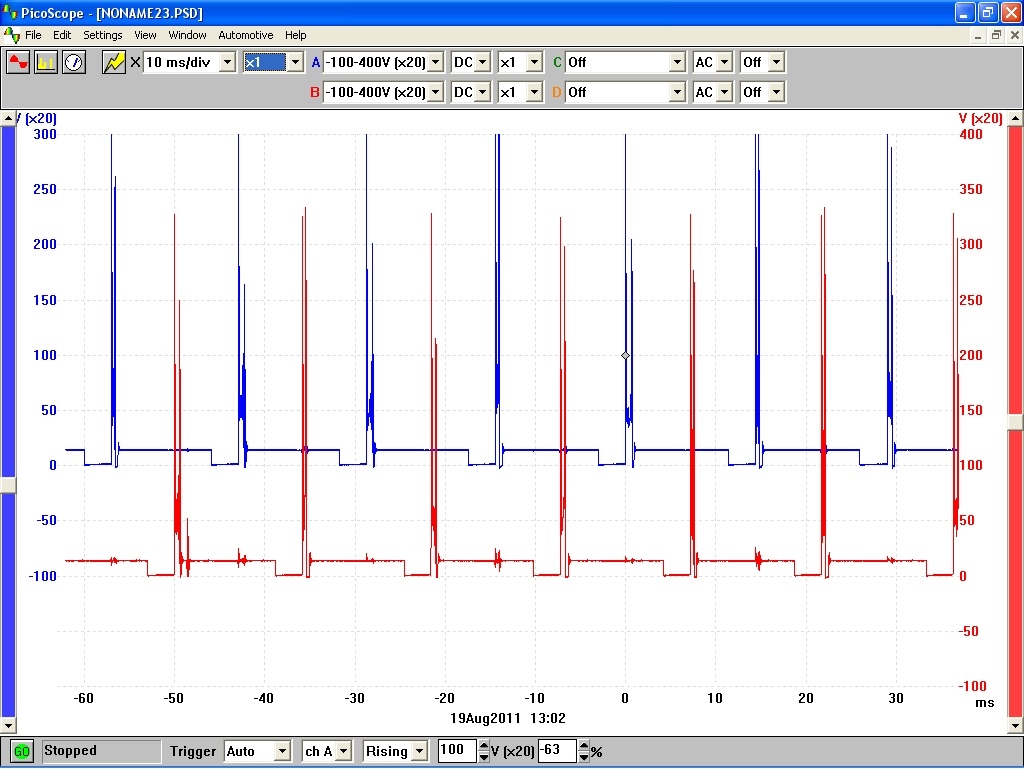
Task: Open the View menu
Action: tap(145, 35)
